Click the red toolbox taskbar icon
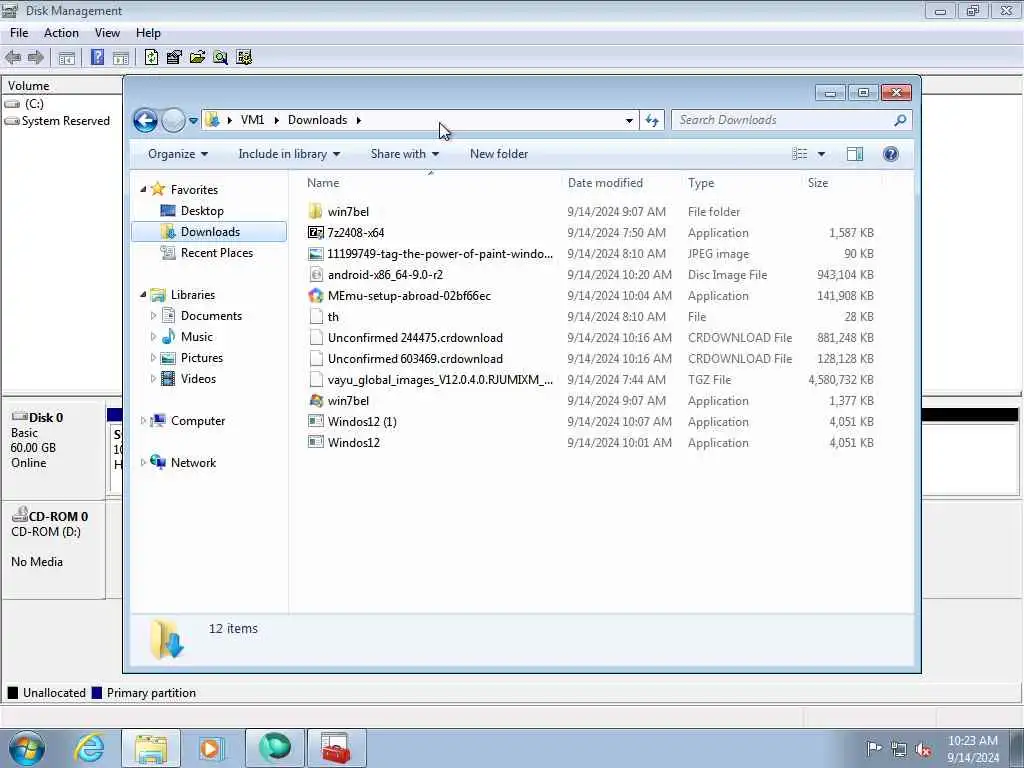Screen dimensions: 1024x768 [x=336, y=748]
